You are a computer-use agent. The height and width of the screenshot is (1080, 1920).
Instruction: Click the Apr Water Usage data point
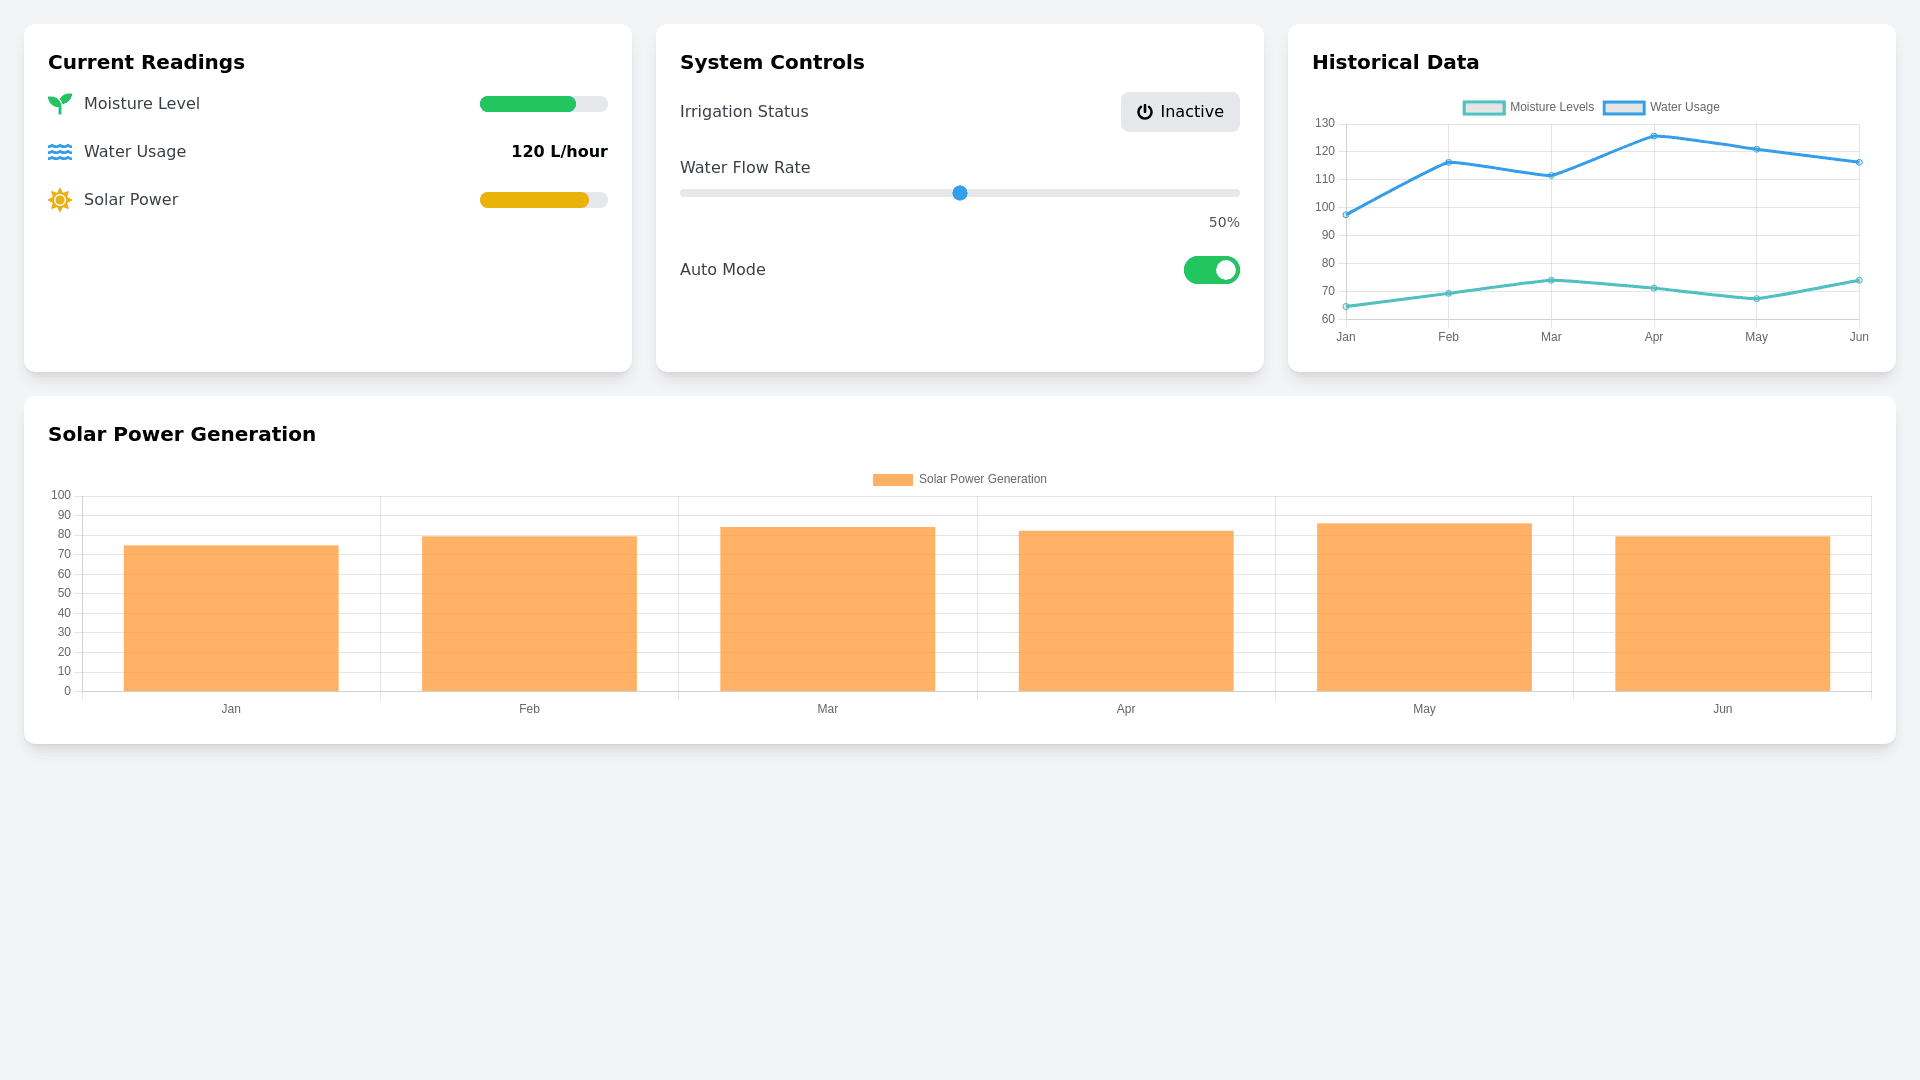click(x=1654, y=136)
